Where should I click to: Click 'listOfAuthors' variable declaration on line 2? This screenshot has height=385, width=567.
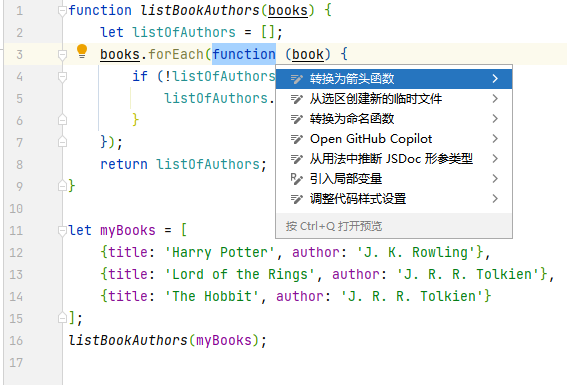click(x=184, y=33)
